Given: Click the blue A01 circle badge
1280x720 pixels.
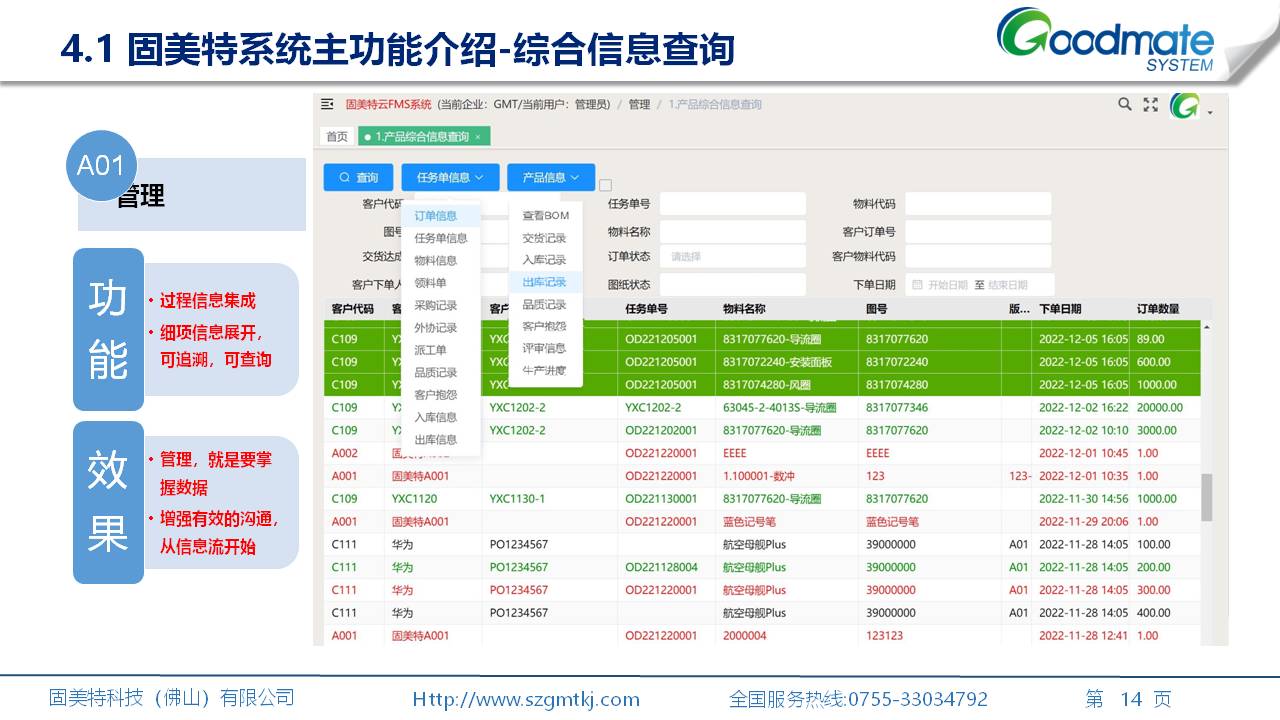Looking at the screenshot, I should tap(100, 165).
